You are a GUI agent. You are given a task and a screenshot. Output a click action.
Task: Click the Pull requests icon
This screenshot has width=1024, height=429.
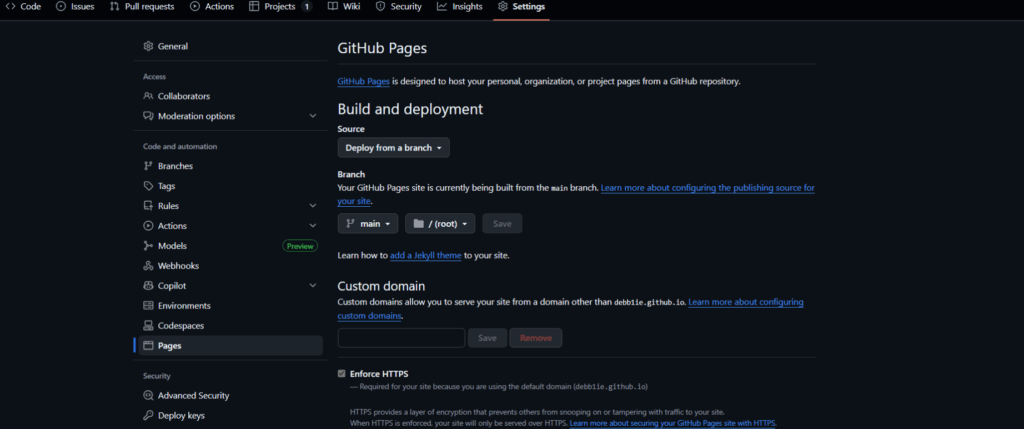(x=115, y=7)
